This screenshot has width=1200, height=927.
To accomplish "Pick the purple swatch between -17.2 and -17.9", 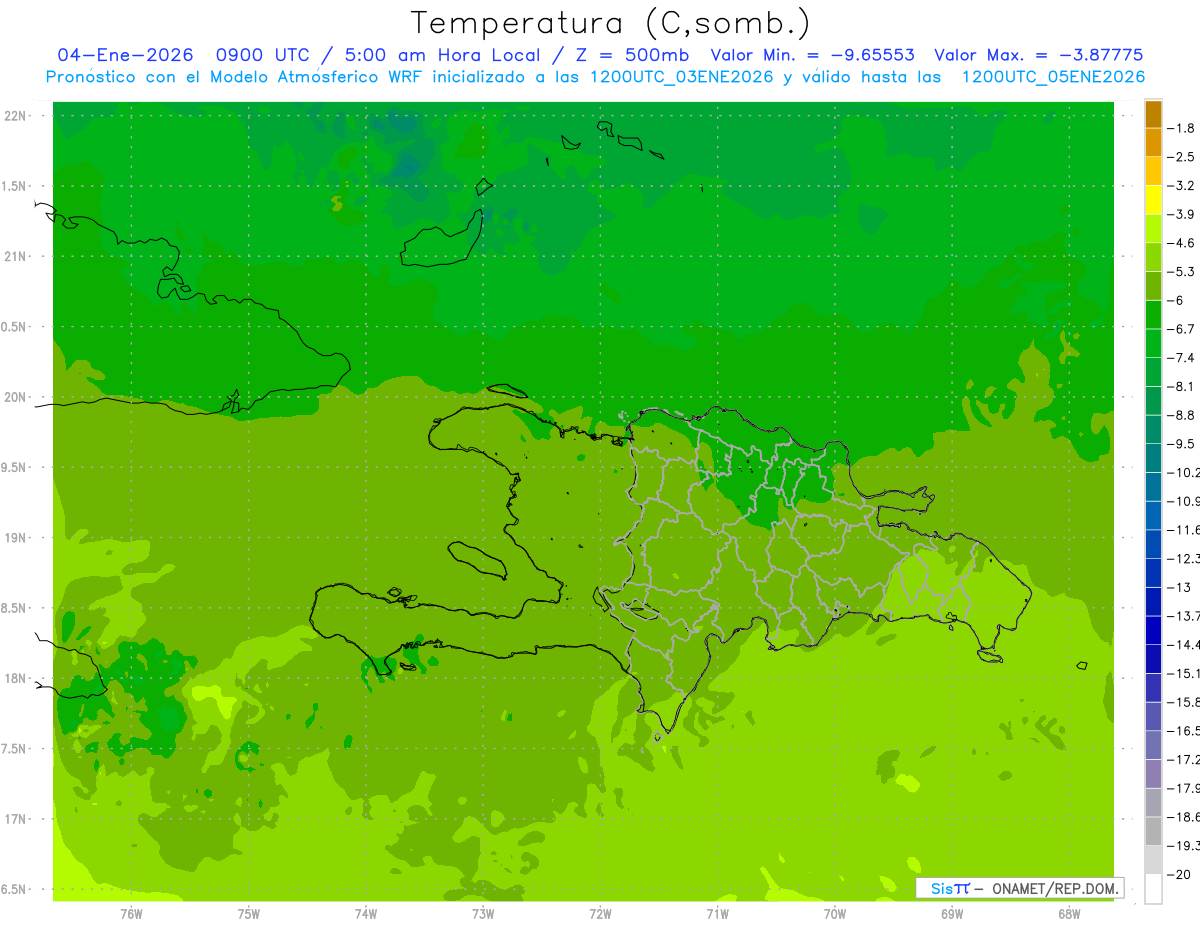I will click(1153, 774).
